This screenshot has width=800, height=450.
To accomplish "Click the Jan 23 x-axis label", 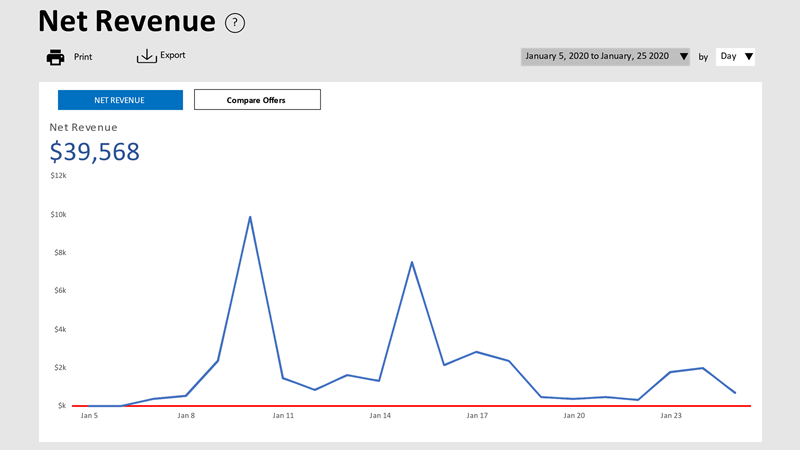I will 672,415.
